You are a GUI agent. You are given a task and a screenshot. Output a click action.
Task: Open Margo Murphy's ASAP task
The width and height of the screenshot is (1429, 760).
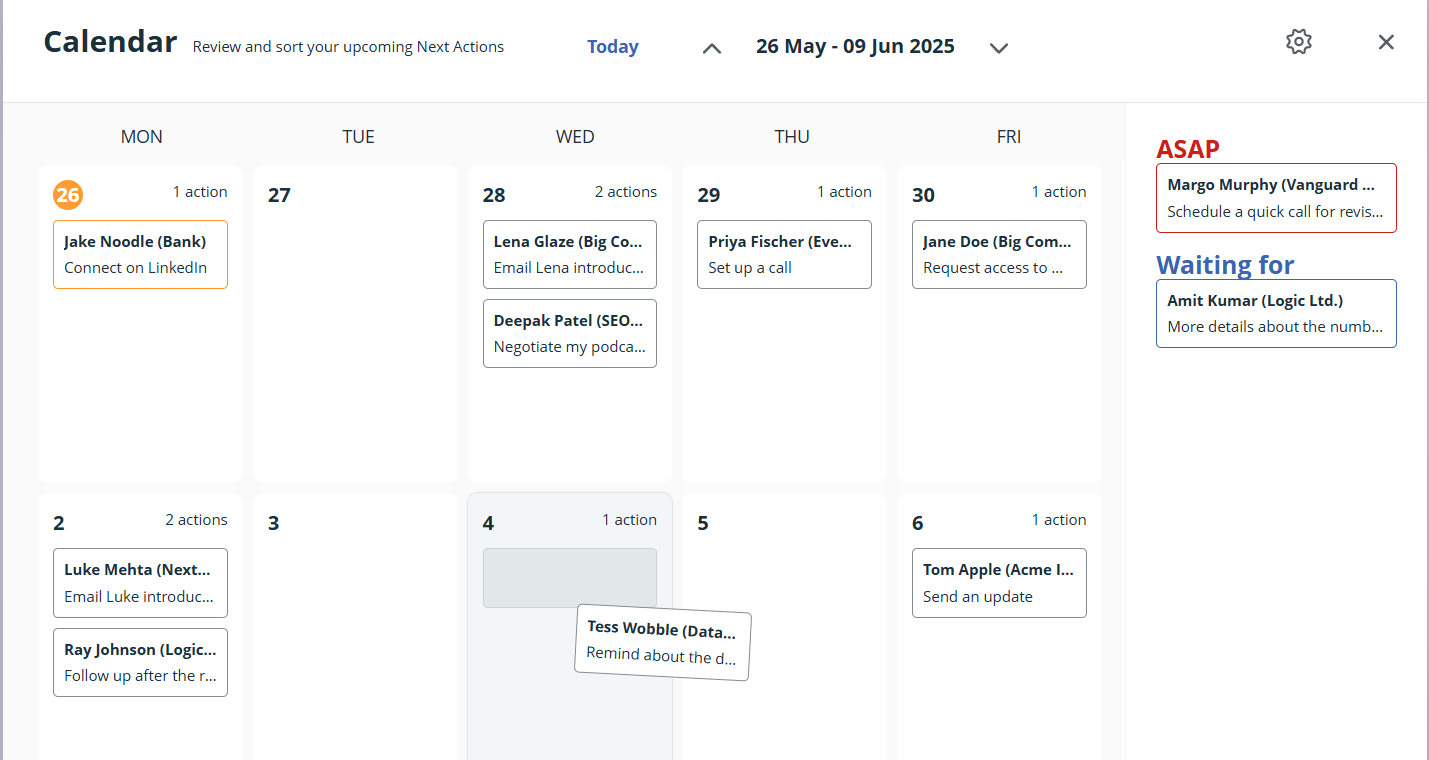[x=1276, y=198]
